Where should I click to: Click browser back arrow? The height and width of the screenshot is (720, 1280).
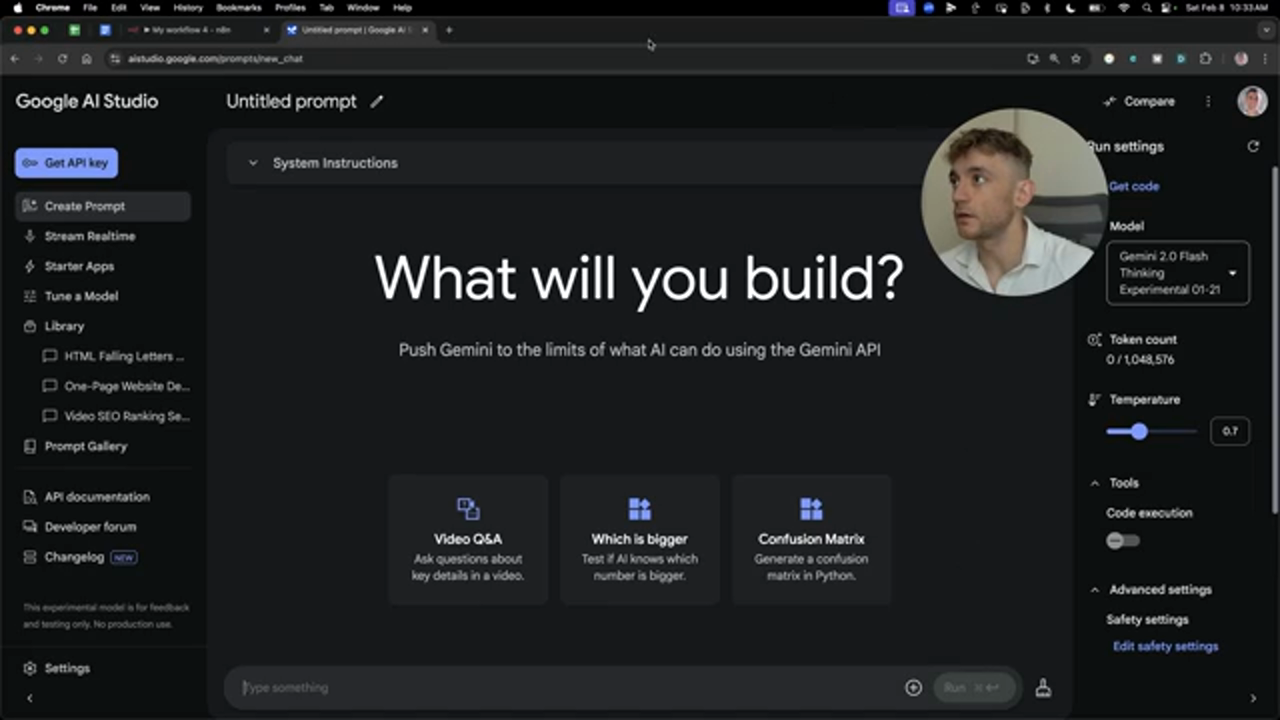tap(14, 59)
